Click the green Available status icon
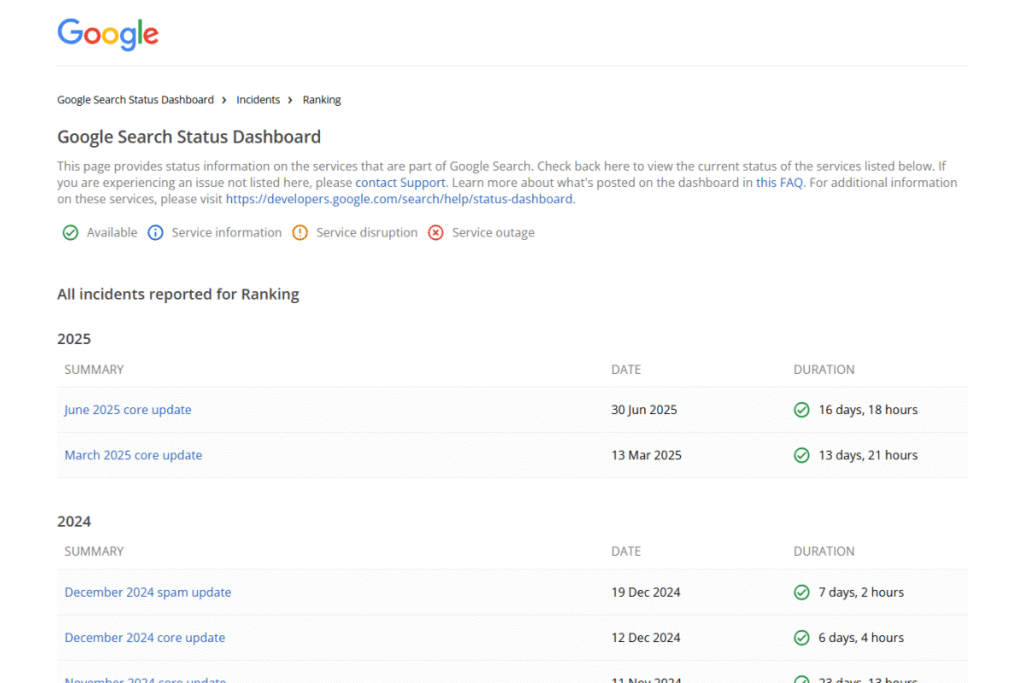1024x683 pixels. pos(70,233)
